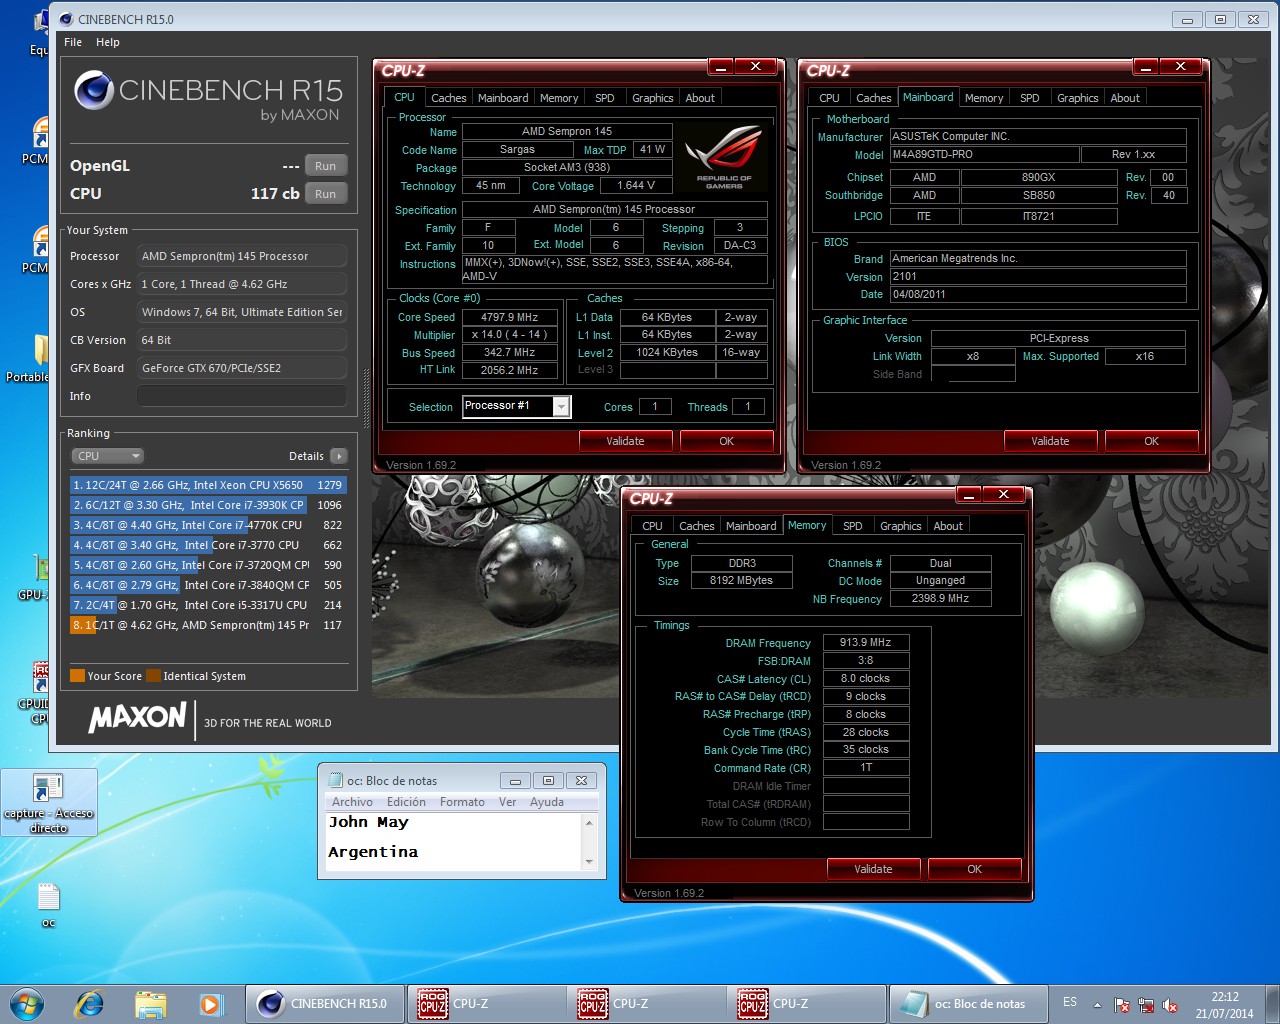Viewport: 1280px width, 1024px height.
Task: Click the Details arrow button in Ranking
Action: coord(338,456)
